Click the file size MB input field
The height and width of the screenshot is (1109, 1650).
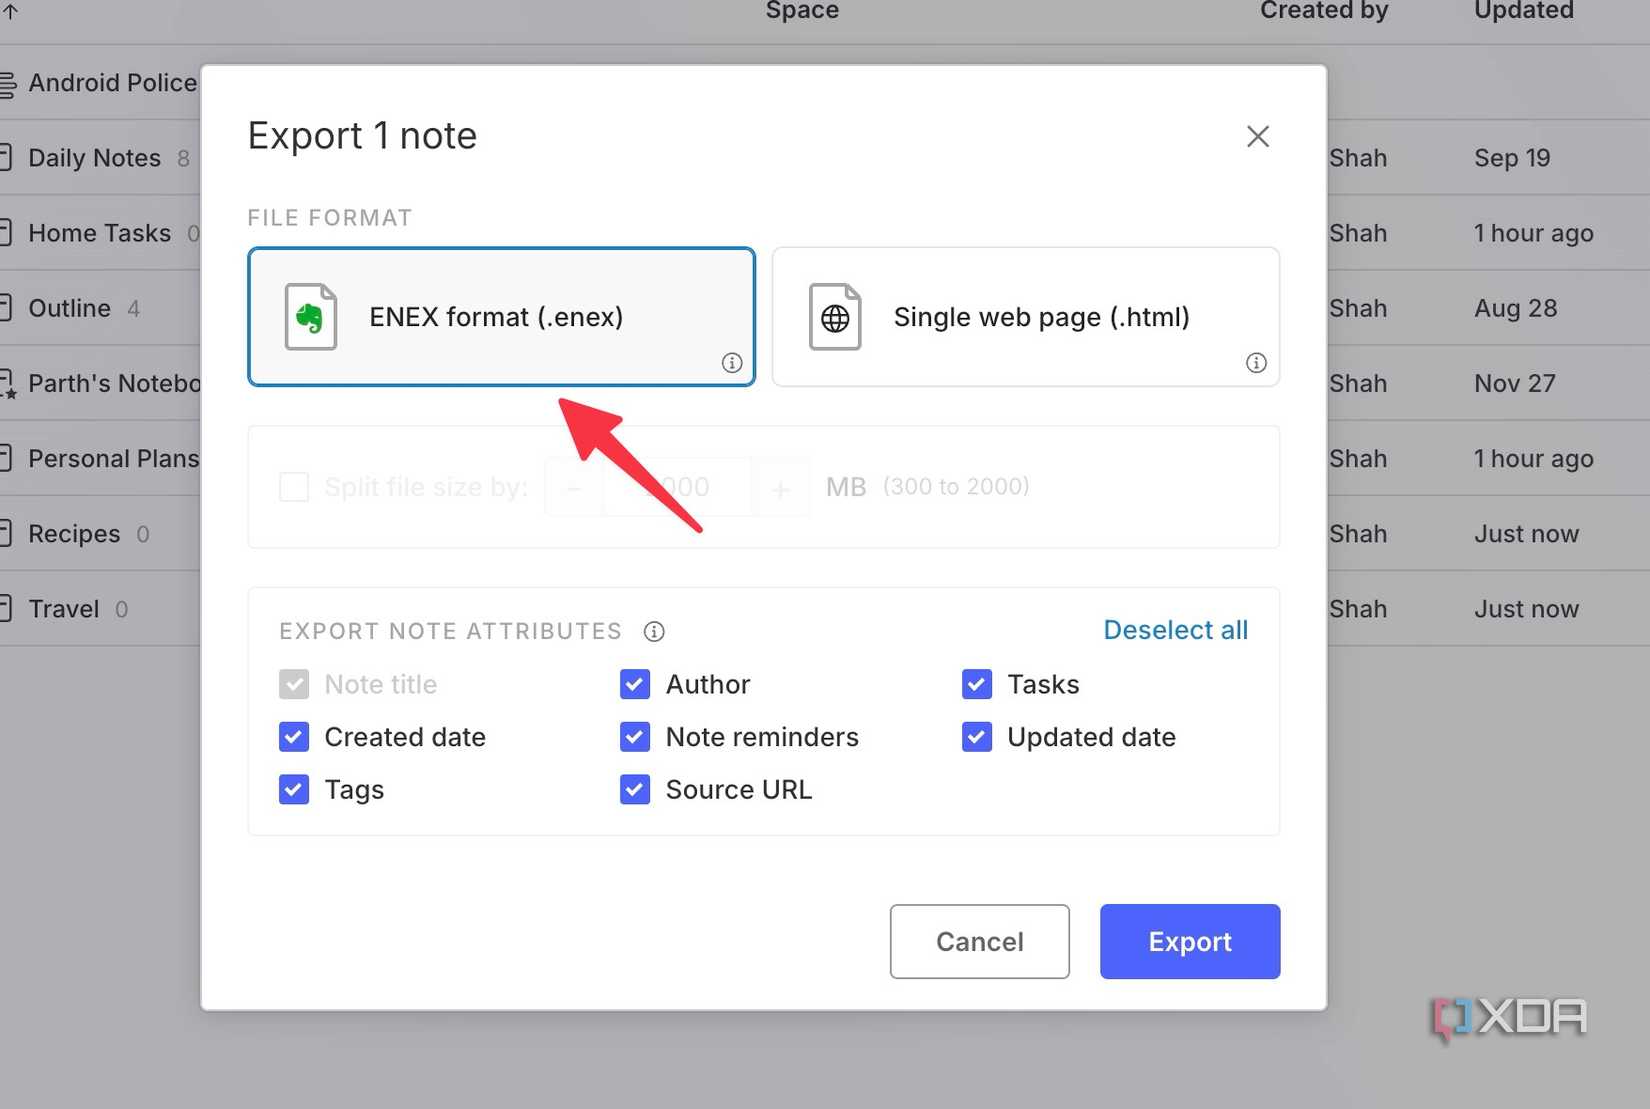[x=677, y=487]
